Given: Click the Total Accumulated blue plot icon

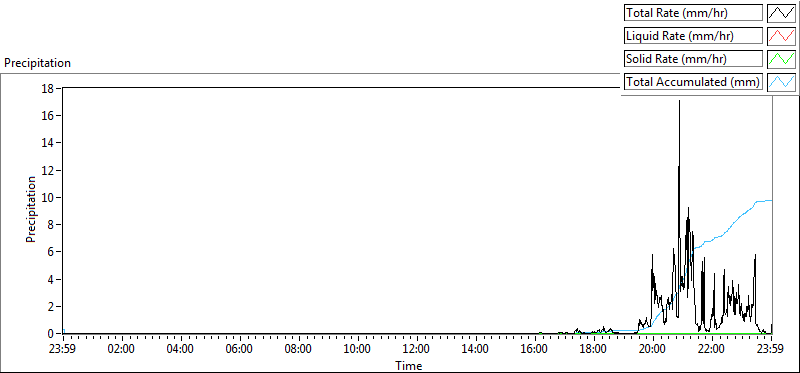Looking at the screenshot, I should pyautogui.click(x=781, y=82).
